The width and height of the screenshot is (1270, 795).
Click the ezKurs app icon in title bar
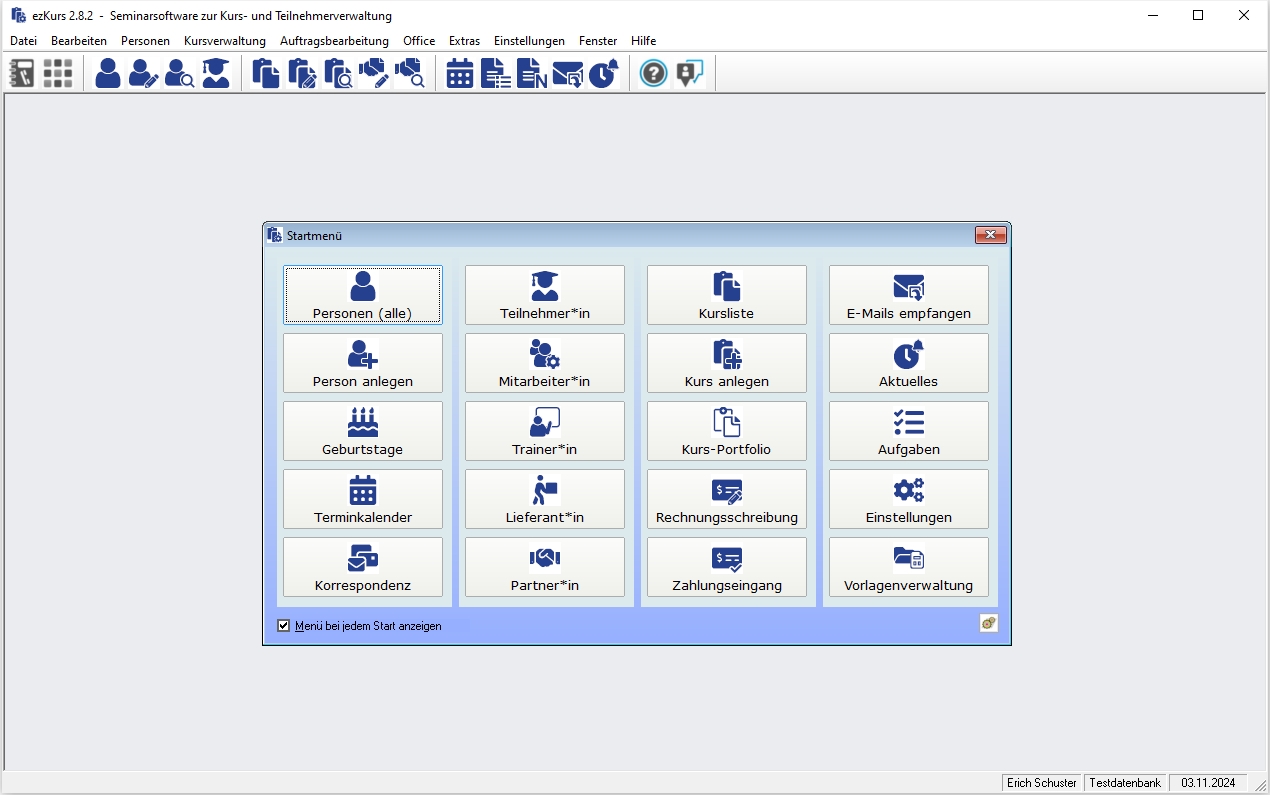pyautogui.click(x=18, y=15)
